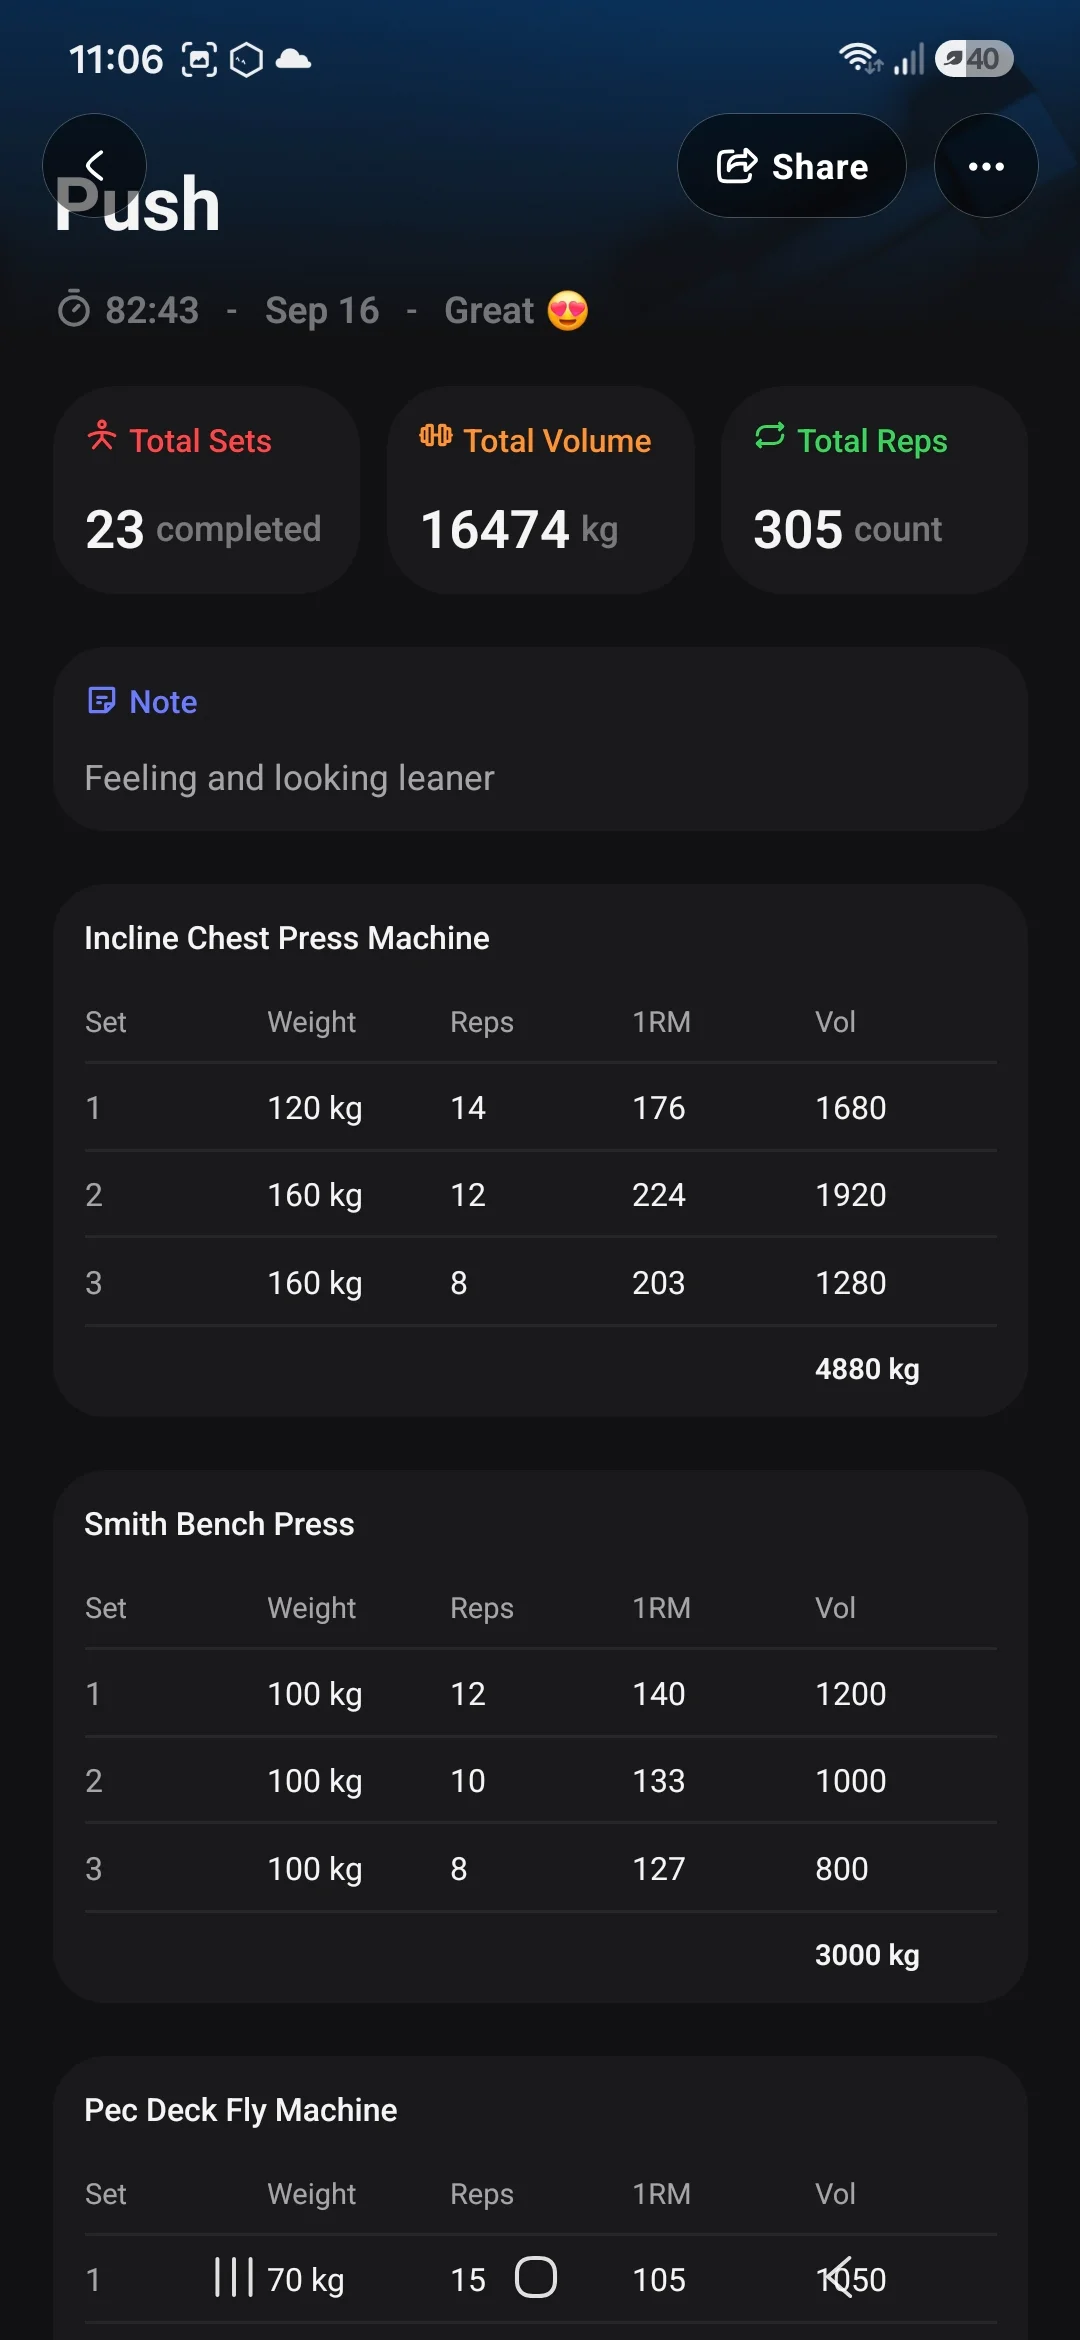Tap the Total Sets figure icon
The height and width of the screenshot is (2340, 1080).
coord(102,437)
